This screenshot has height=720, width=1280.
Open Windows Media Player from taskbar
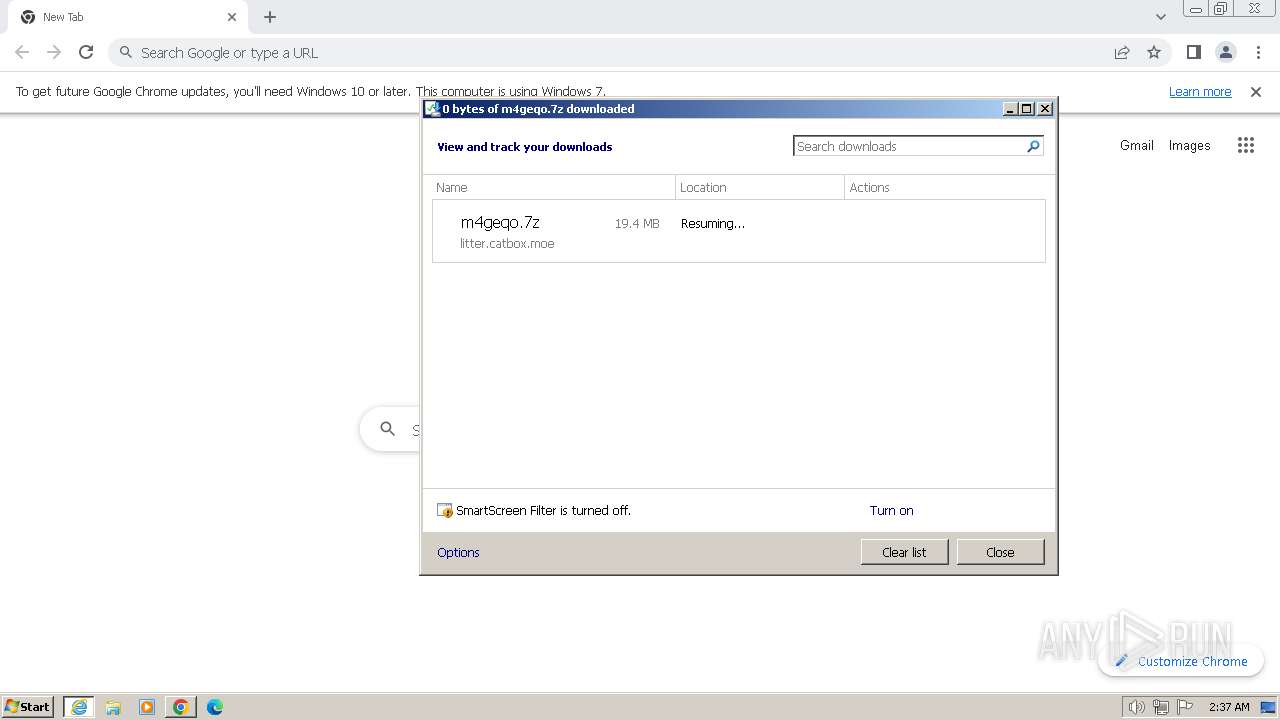pos(147,707)
